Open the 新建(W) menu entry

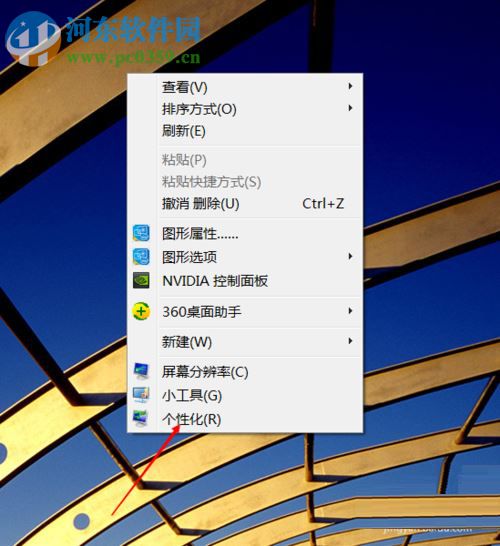click(x=245, y=342)
